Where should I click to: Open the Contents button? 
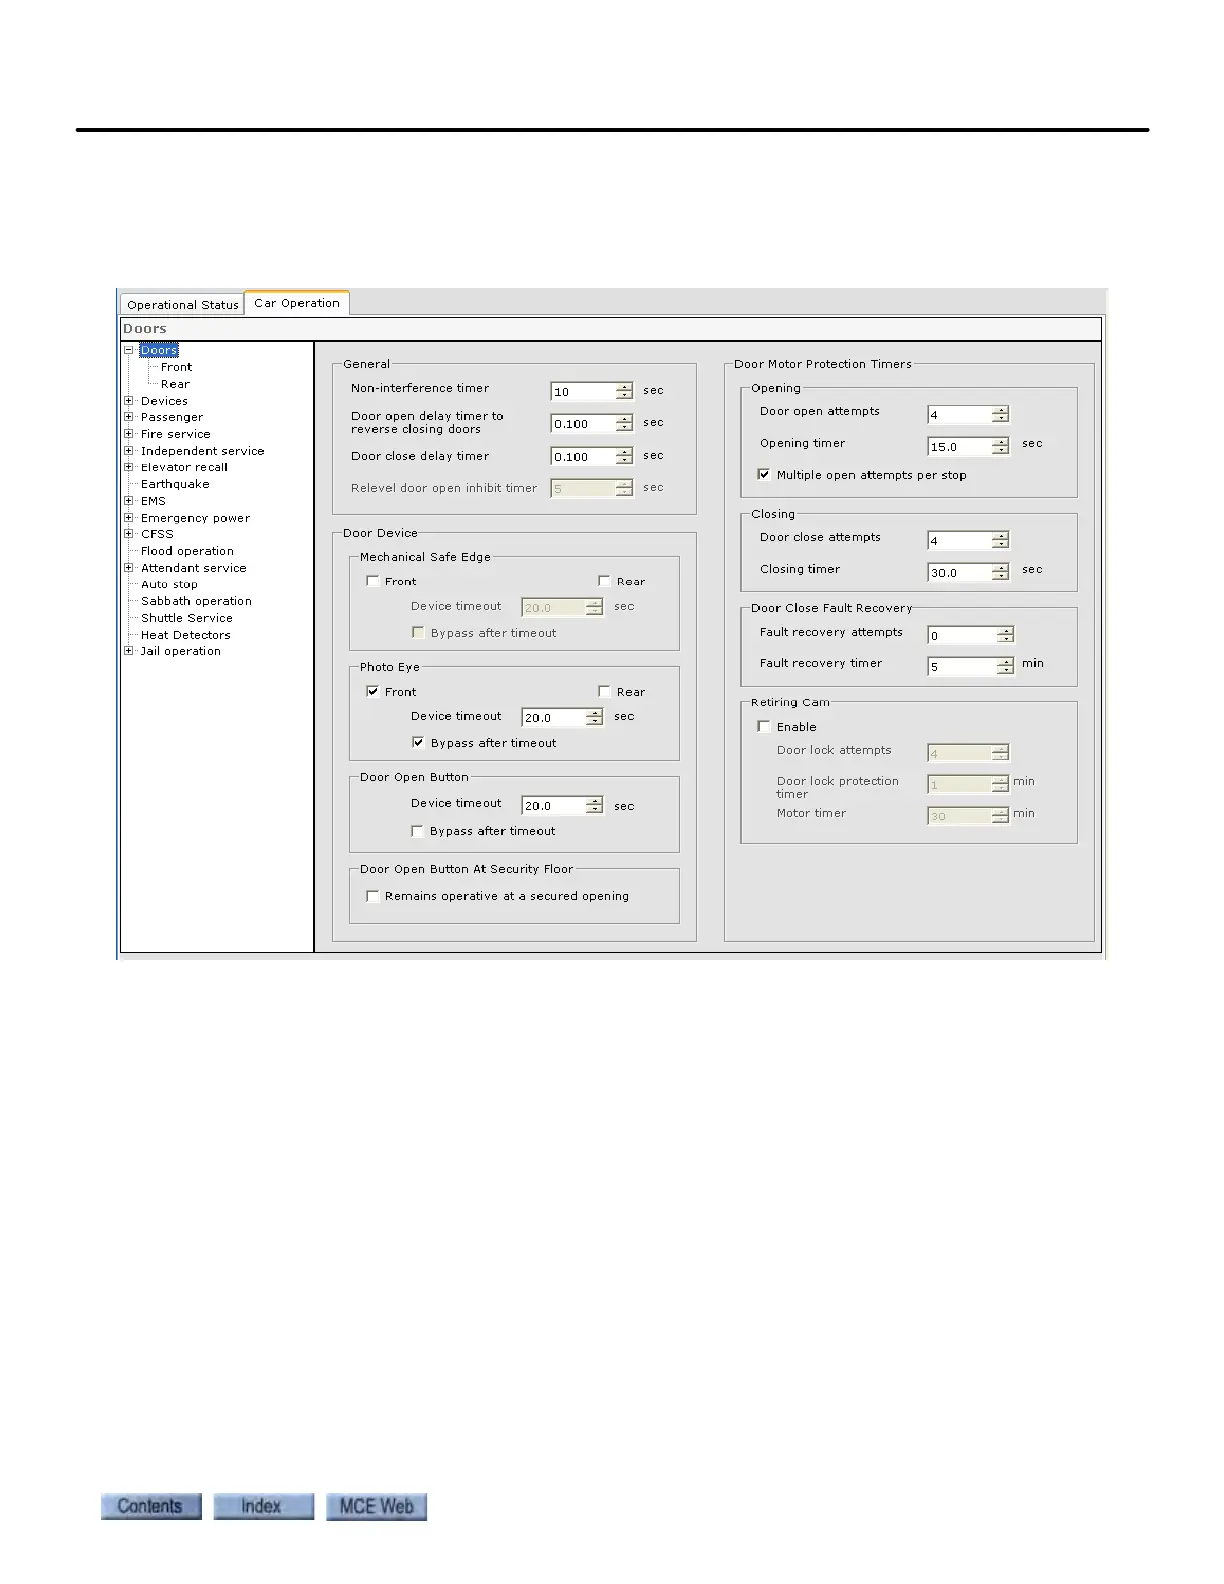[151, 1506]
